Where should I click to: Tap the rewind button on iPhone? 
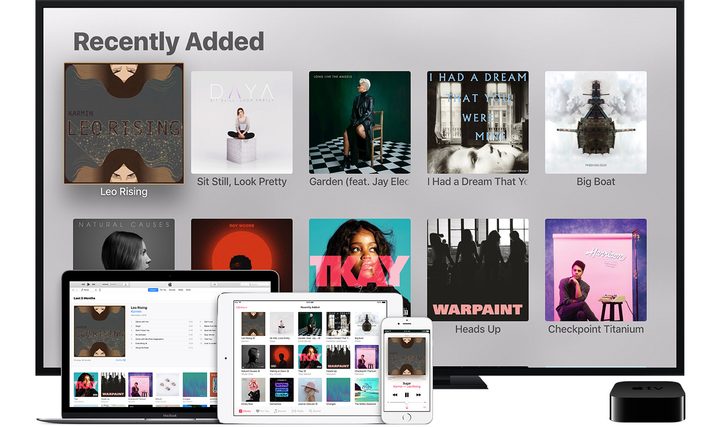(x=395, y=395)
